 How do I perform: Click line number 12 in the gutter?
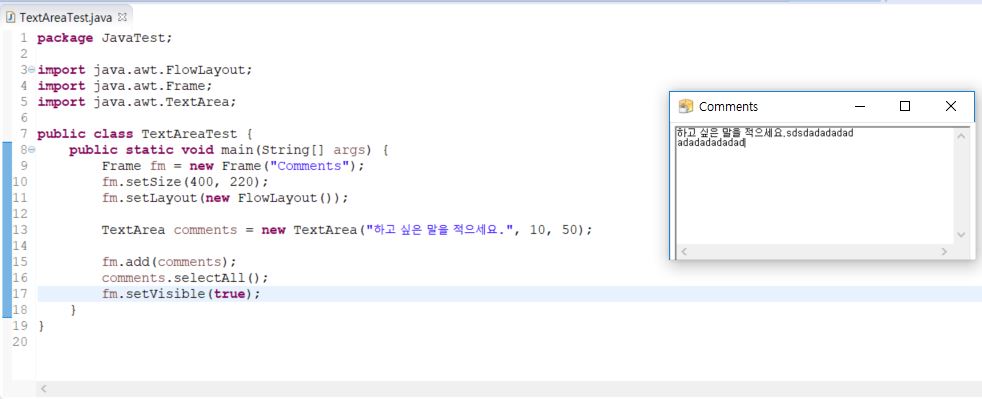coord(19,214)
